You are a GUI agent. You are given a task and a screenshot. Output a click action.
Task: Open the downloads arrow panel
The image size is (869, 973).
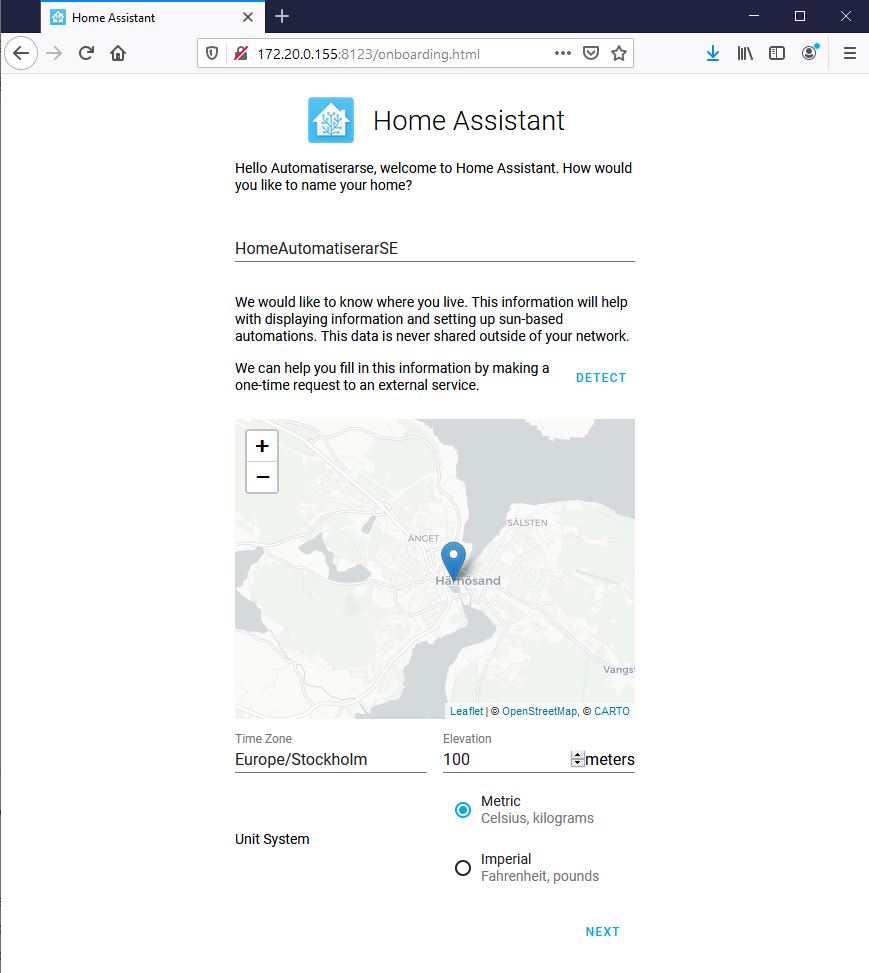pyautogui.click(x=713, y=53)
